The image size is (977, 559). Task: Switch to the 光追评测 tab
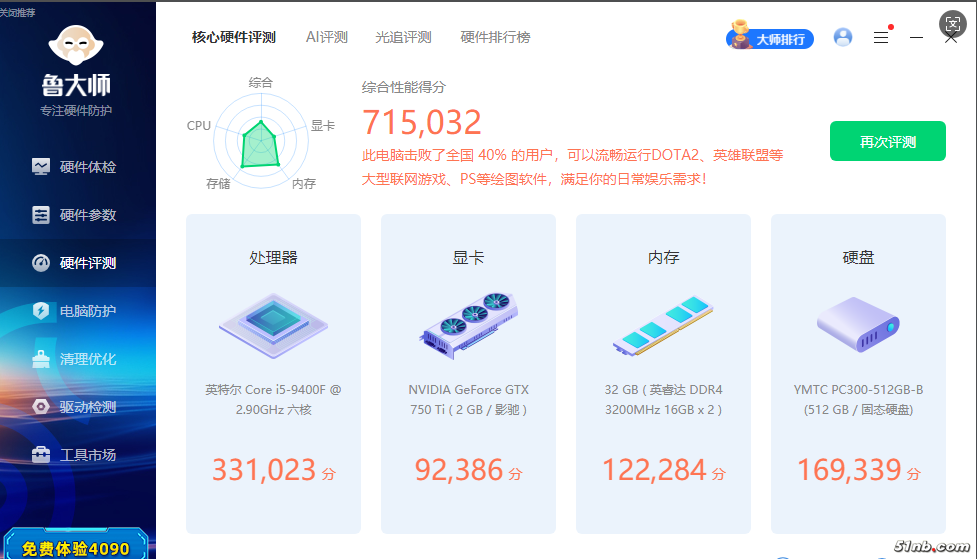(403, 37)
